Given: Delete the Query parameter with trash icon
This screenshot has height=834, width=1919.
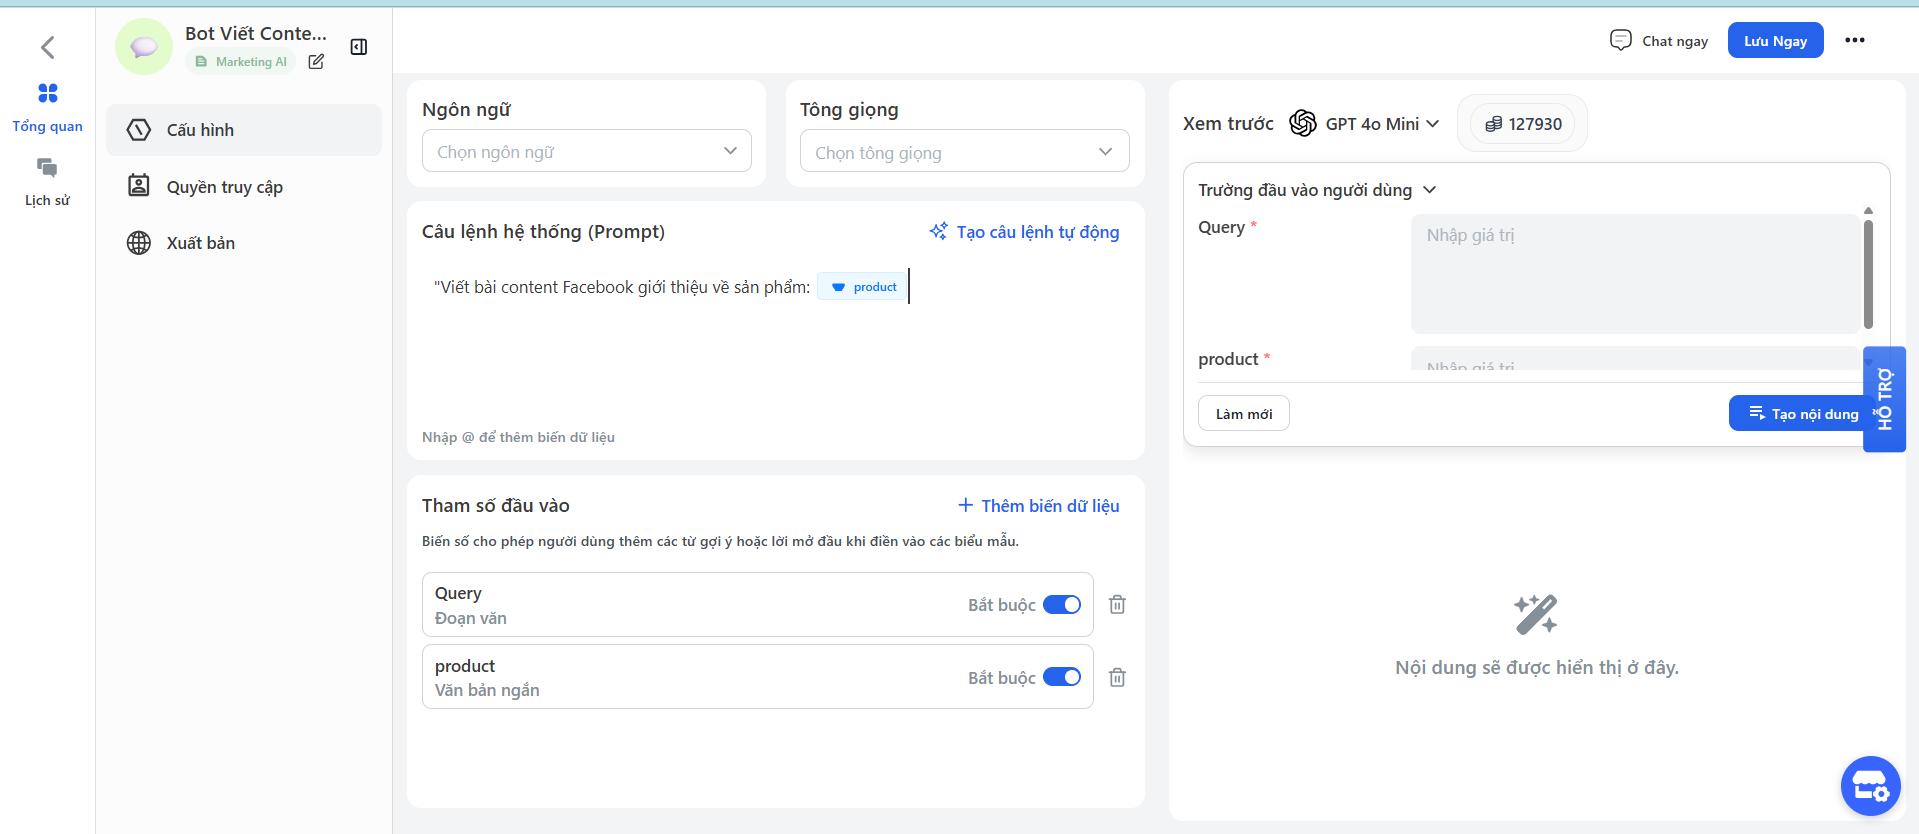Looking at the screenshot, I should pyautogui.click(x=1117, y=605).
